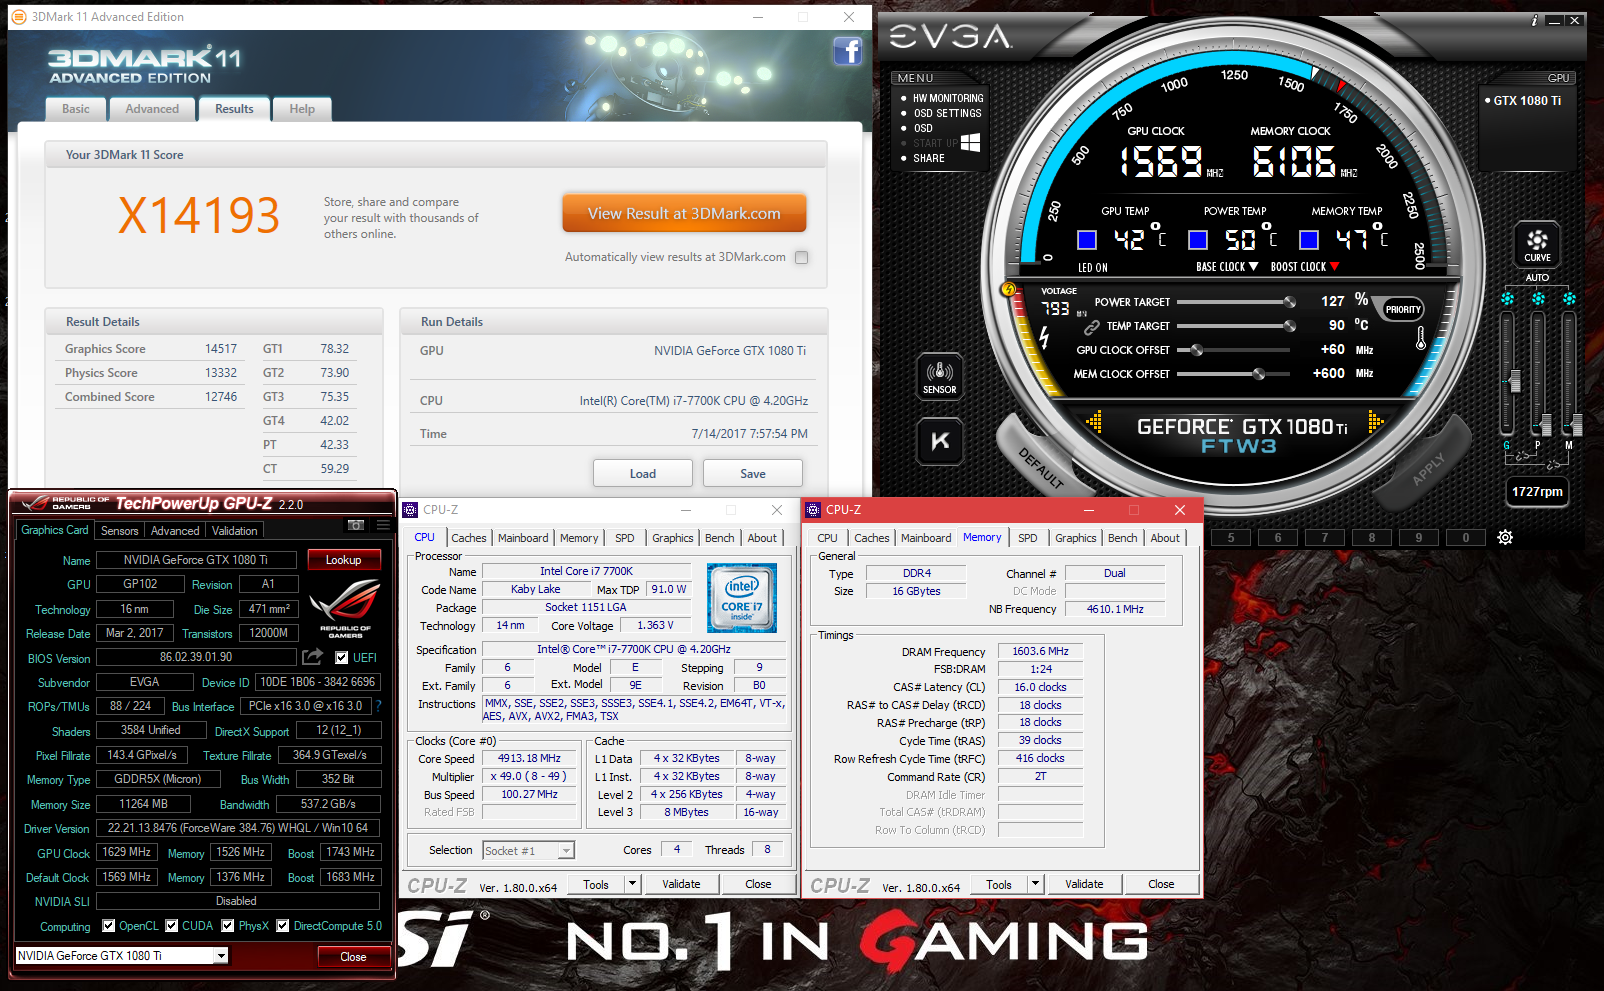Click View Result at 3DMark.com button
This screenshot has width=1604, height=991.
pos(684,213)
